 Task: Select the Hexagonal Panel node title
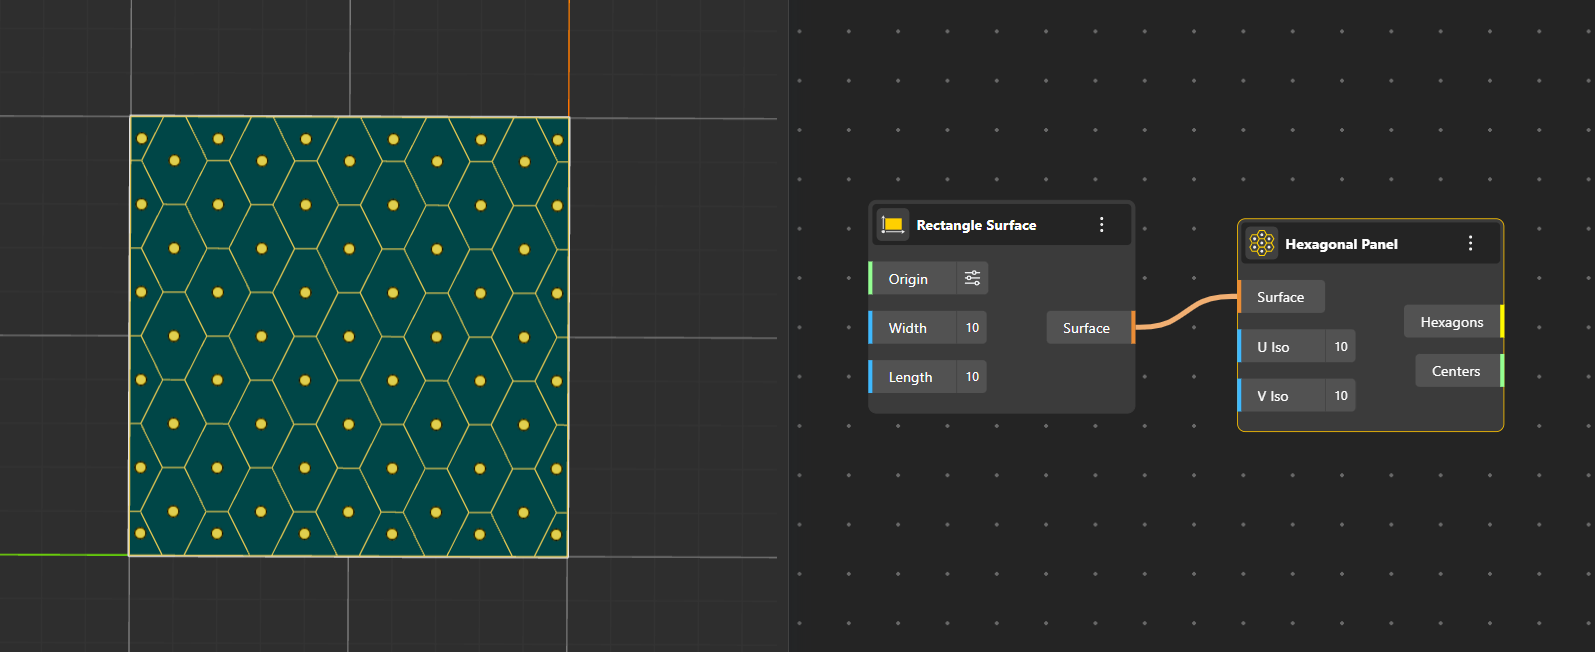coord(1341,244)
